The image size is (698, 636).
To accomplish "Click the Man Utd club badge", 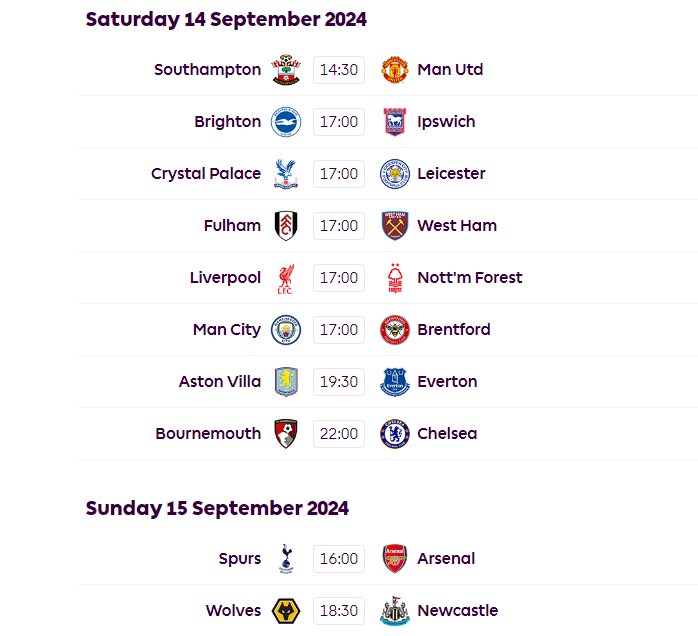I will point(395,70).
